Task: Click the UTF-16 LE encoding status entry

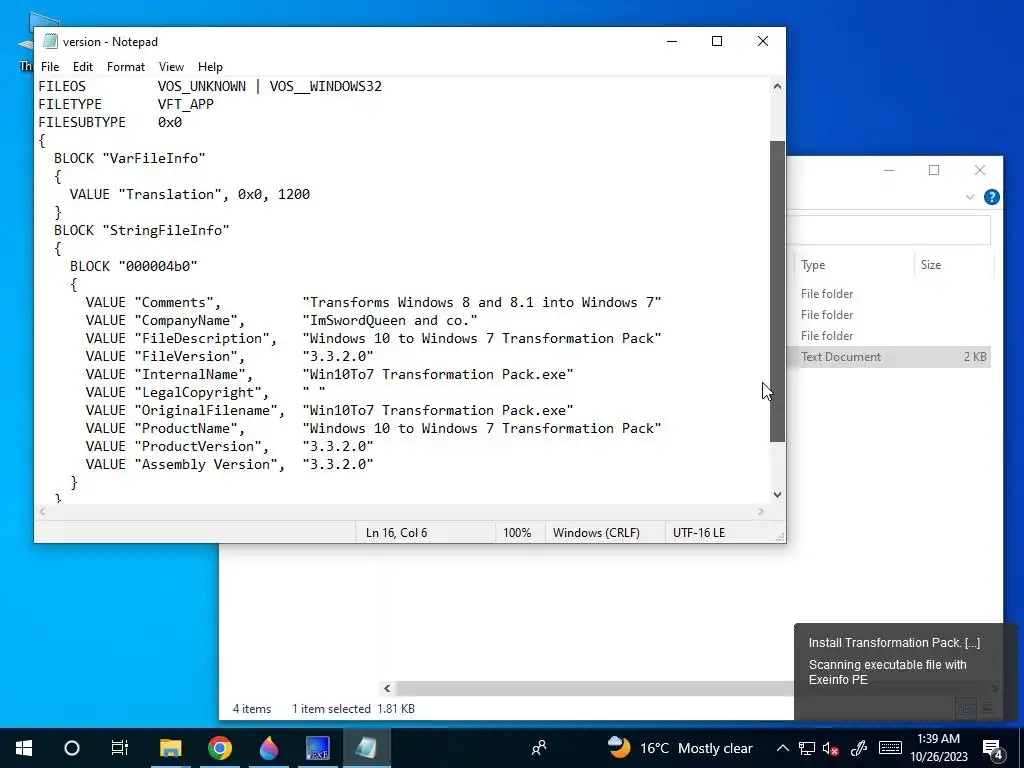Action: tap(699, 533)
